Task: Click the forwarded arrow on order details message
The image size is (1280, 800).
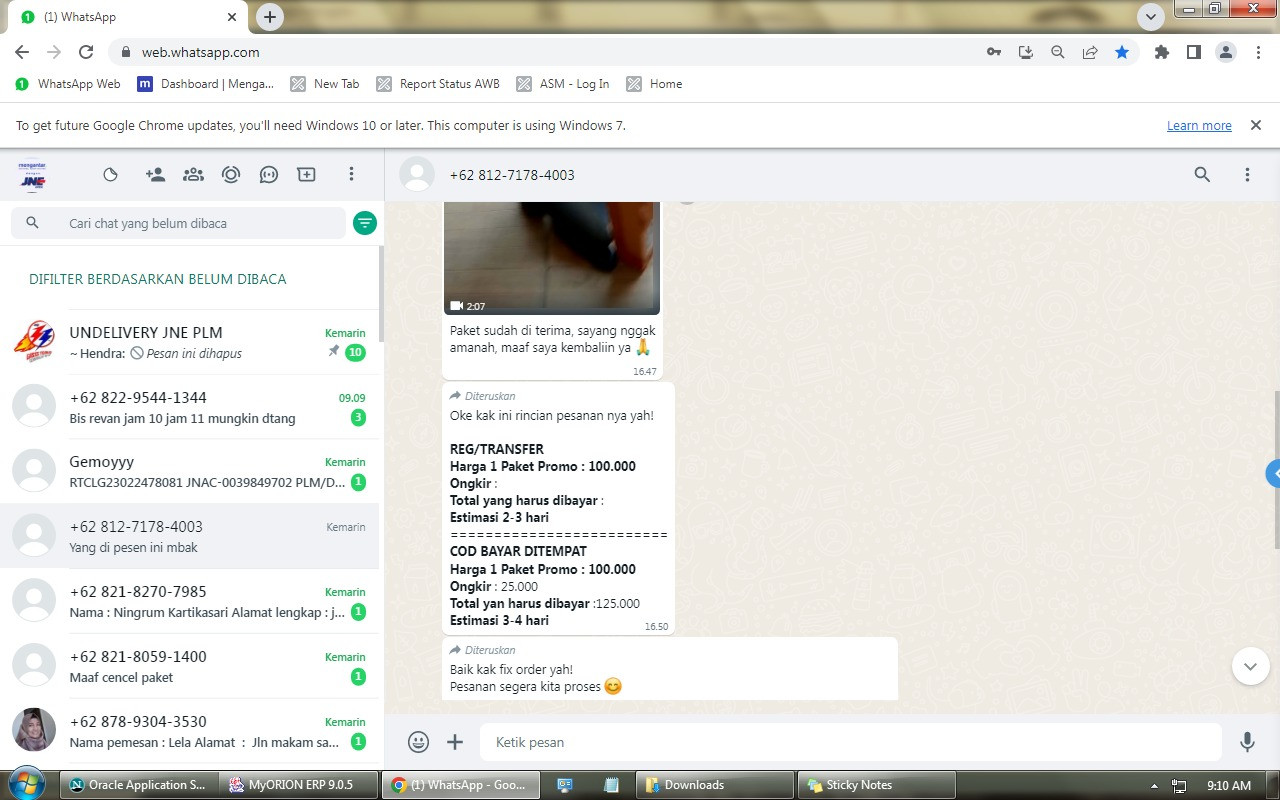Action: click(x=455, y=396)
